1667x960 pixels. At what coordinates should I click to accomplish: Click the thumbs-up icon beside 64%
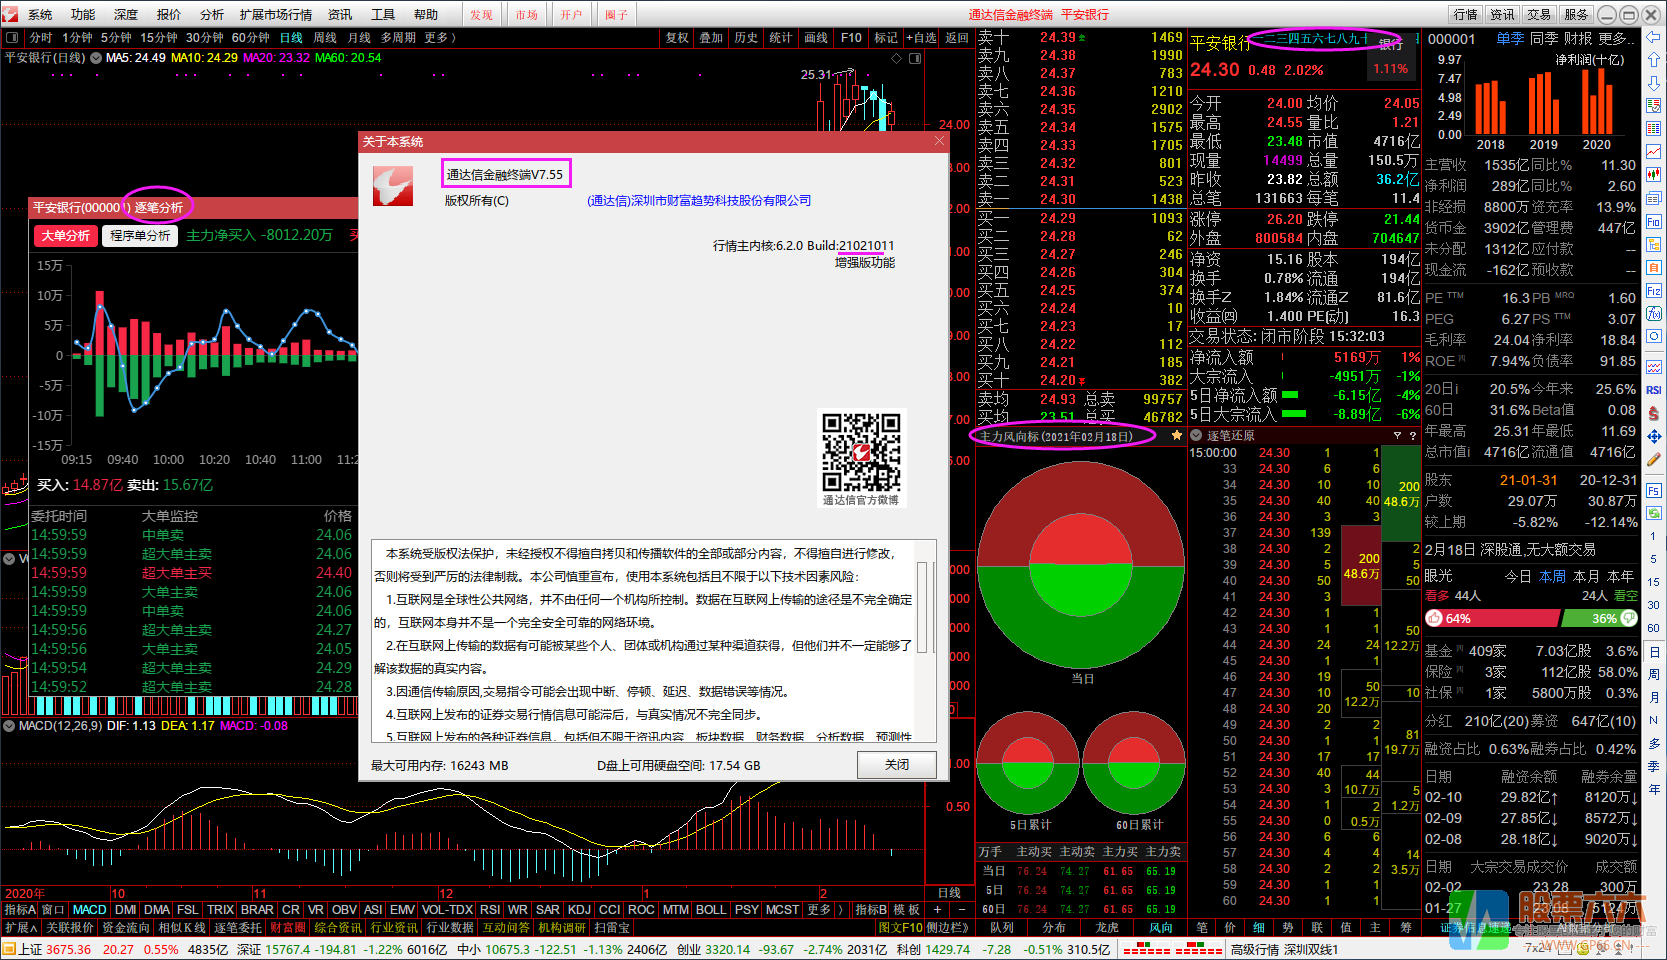(1434, 619)
